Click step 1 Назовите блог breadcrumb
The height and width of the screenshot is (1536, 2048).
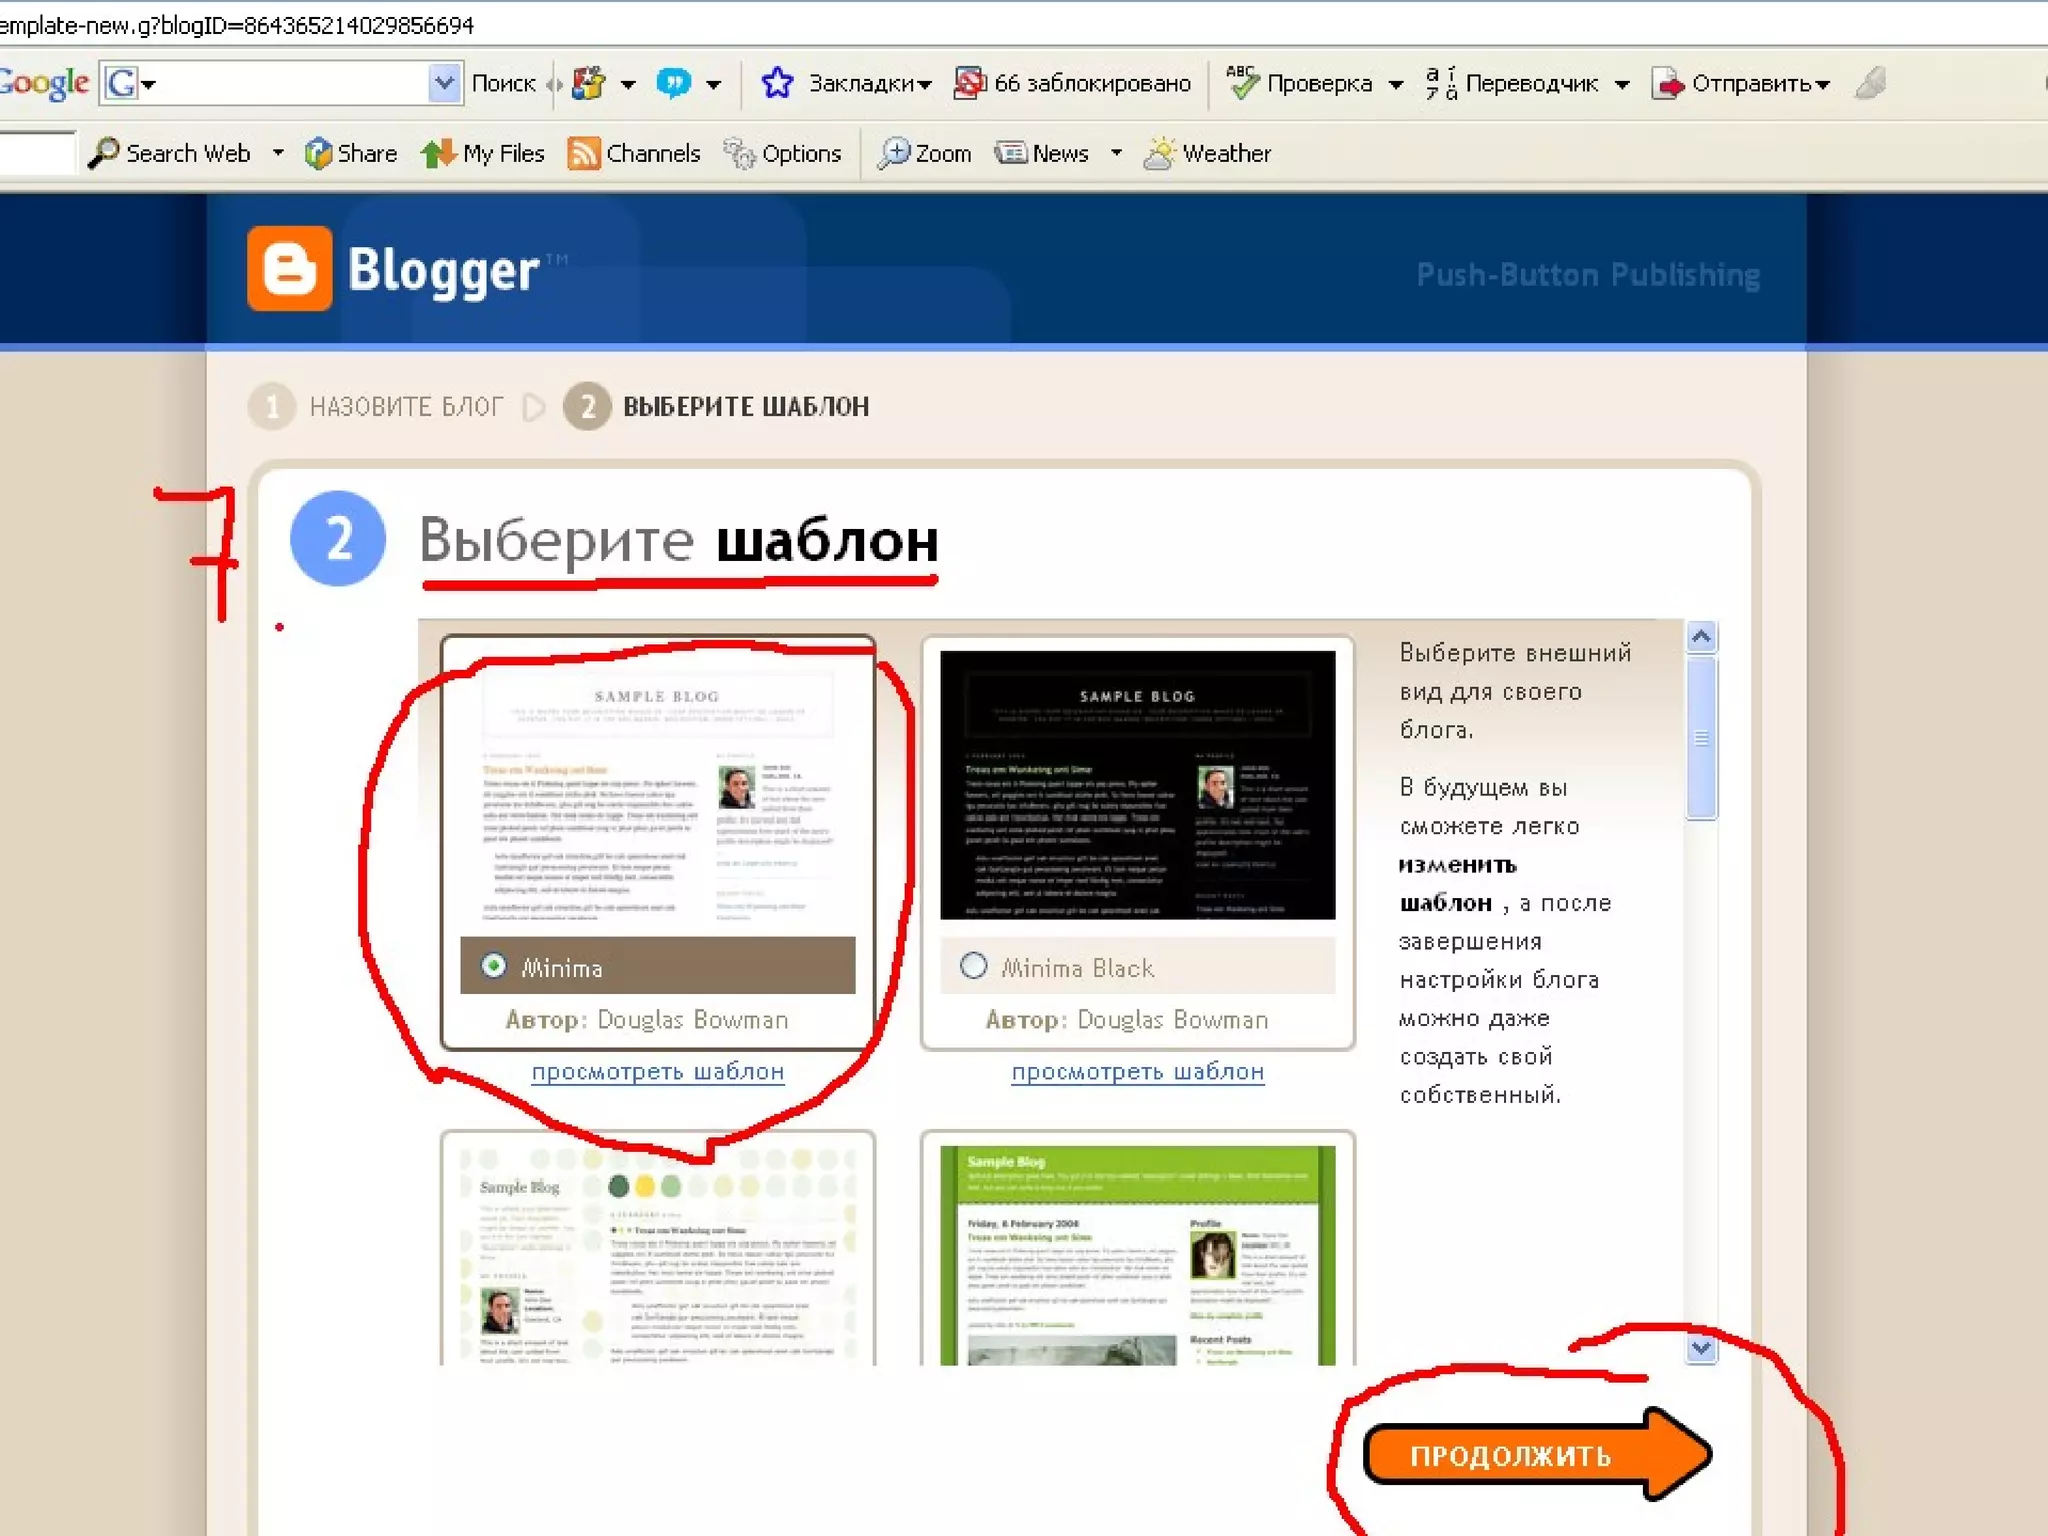(x=405, y=407)
